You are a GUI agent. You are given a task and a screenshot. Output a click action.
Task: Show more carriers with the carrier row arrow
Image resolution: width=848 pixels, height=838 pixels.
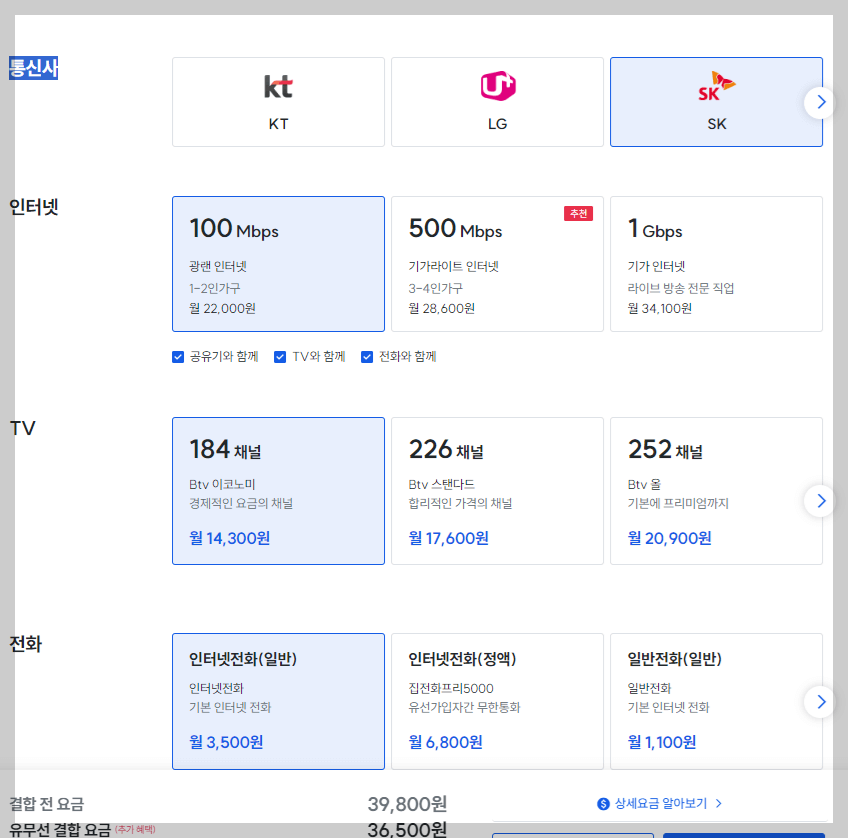pyautogui.click(x=820, y=102)
